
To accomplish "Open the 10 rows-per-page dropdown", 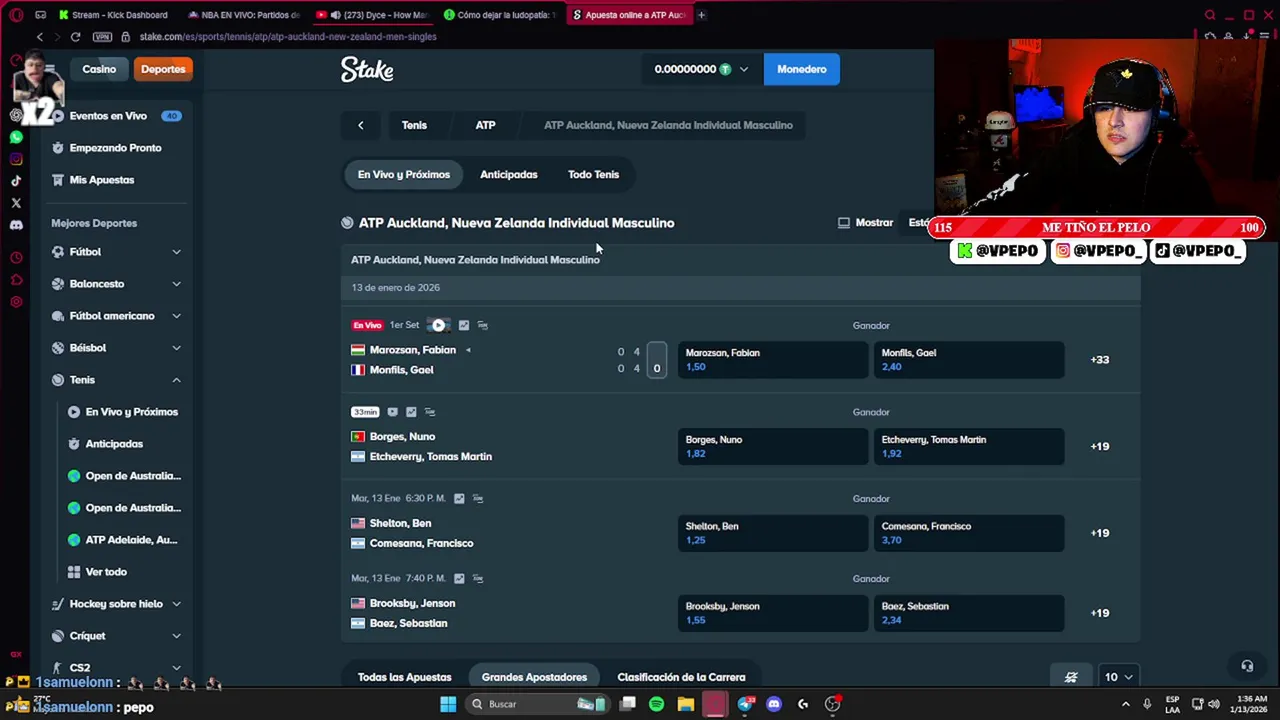I will (1117, 677).
